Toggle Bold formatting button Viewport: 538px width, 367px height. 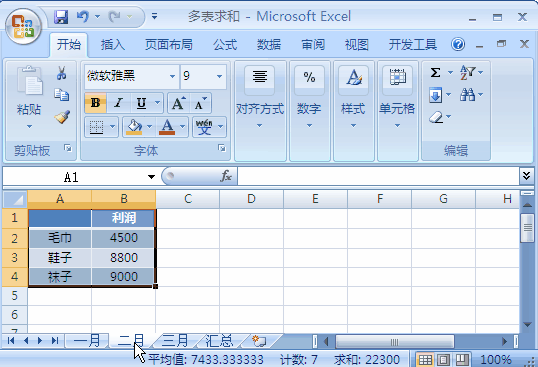(95, 103)
